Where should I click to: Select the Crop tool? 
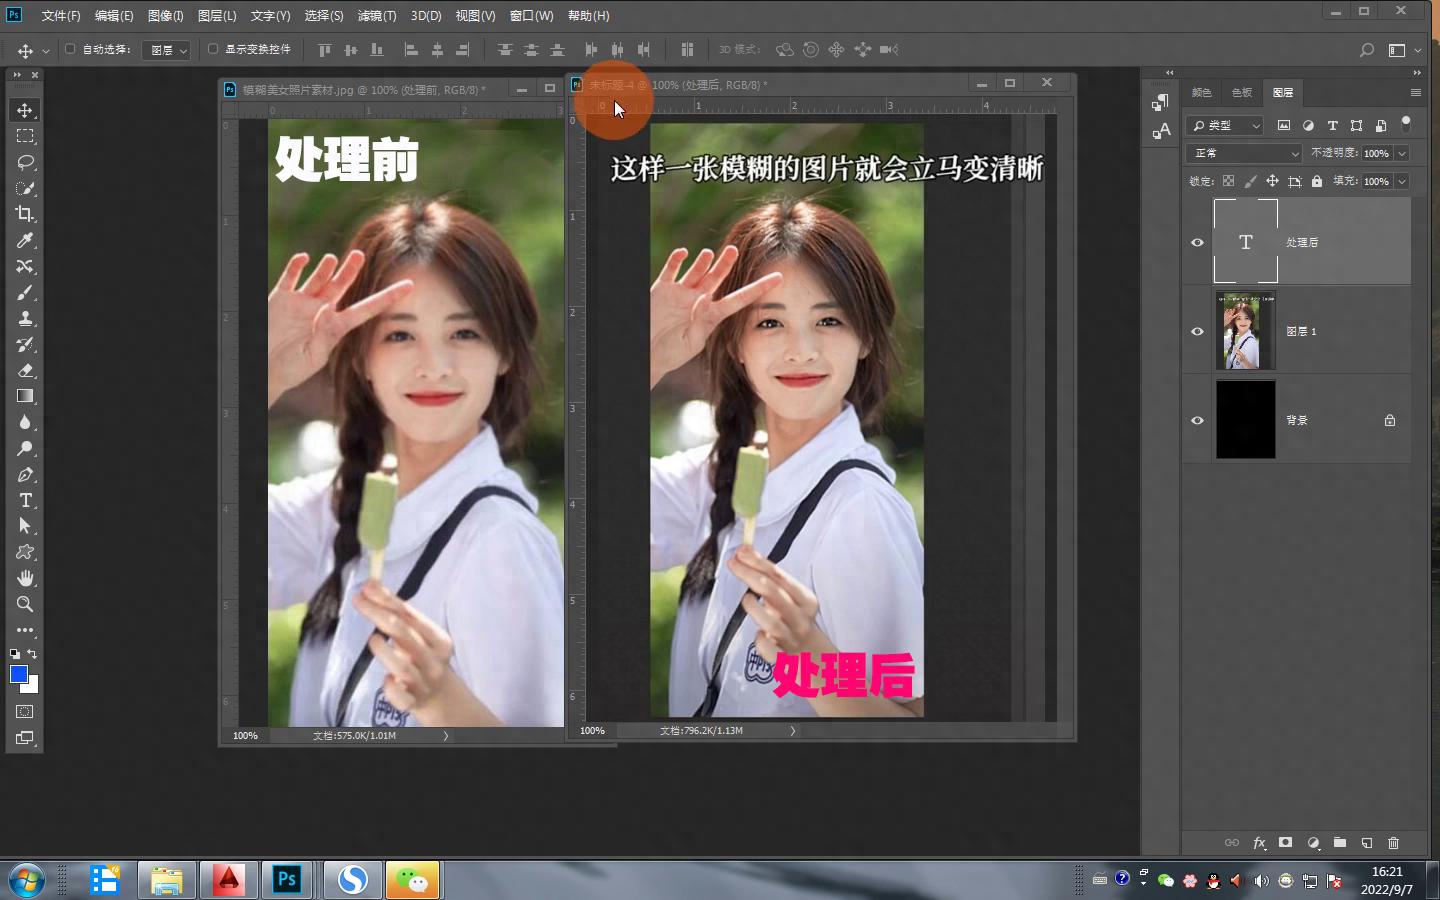point(25,214)
